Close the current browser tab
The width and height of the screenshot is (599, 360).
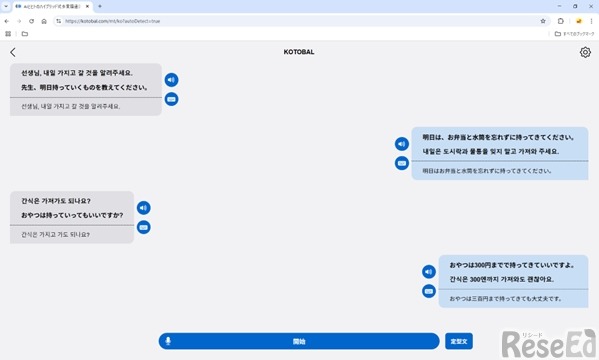(87, 6)
